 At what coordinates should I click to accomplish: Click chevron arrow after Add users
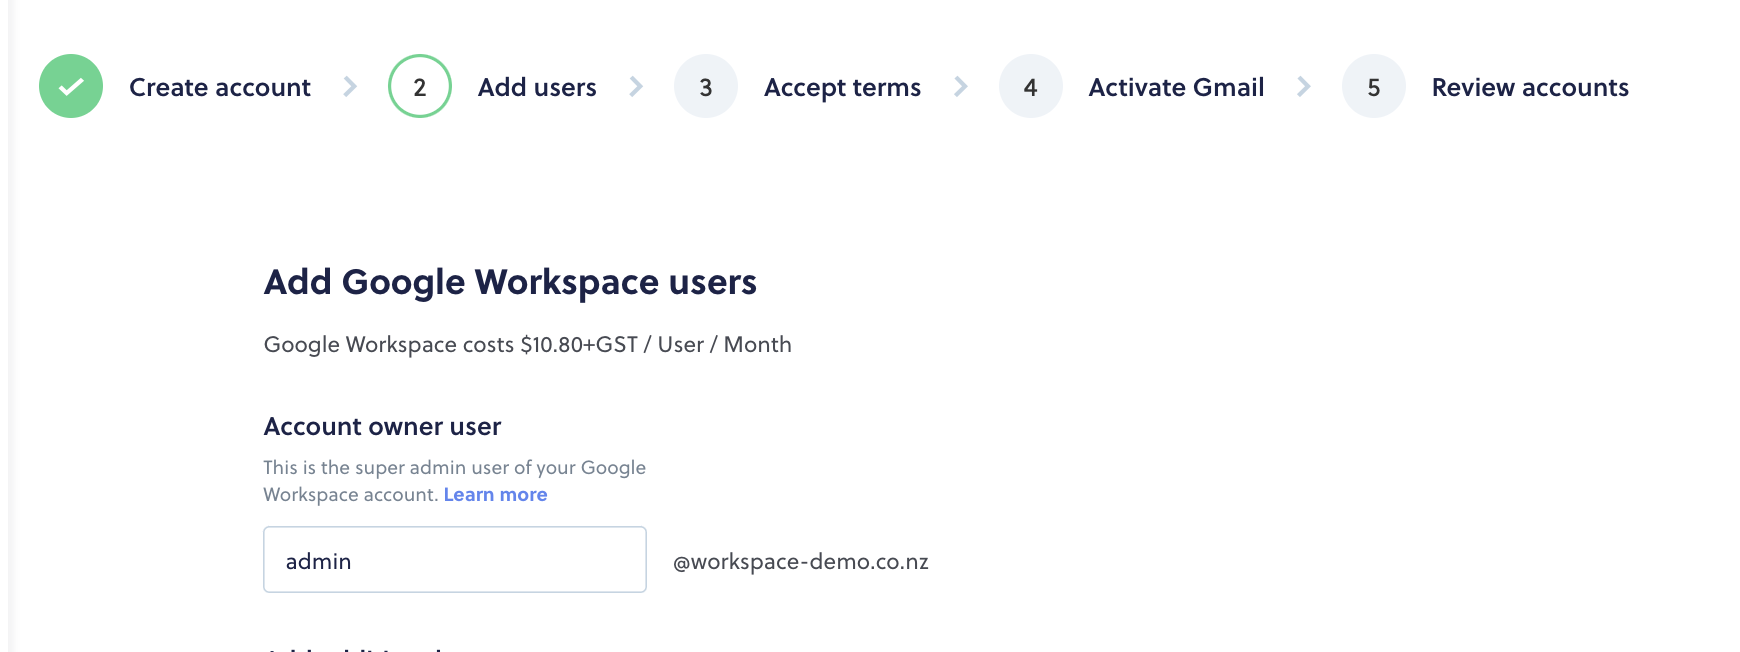tap(636, 87)
